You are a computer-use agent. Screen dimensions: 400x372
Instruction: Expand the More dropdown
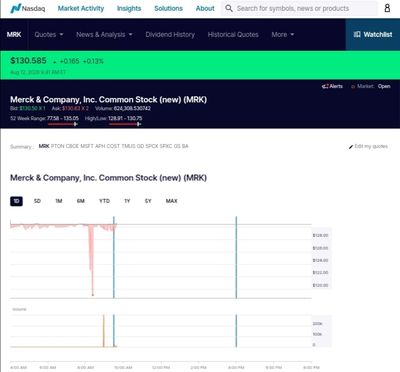283,34
